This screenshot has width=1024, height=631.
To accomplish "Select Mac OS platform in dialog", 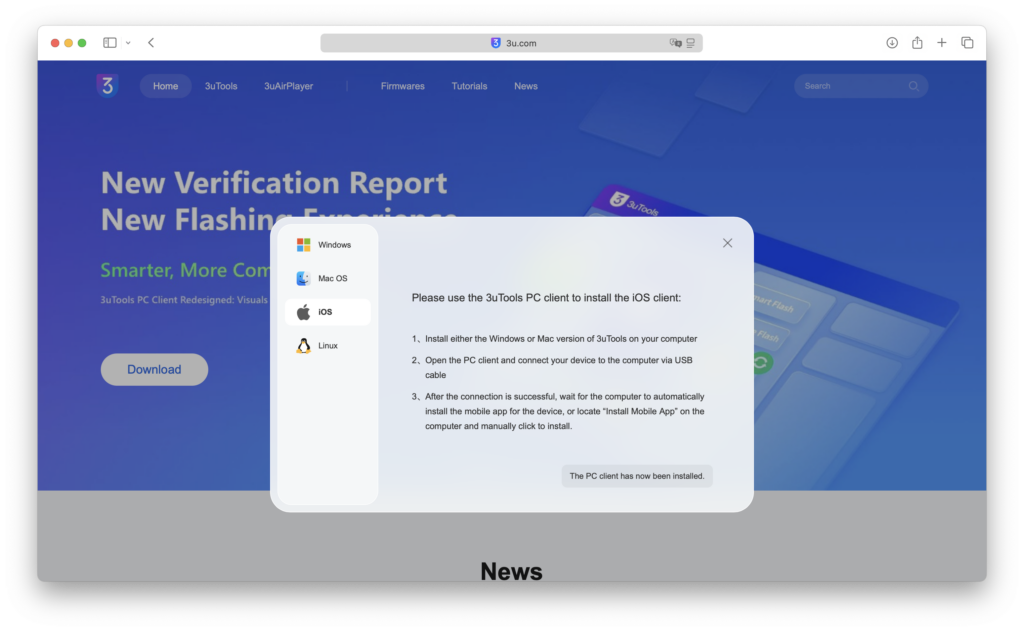I will [328, 278].
